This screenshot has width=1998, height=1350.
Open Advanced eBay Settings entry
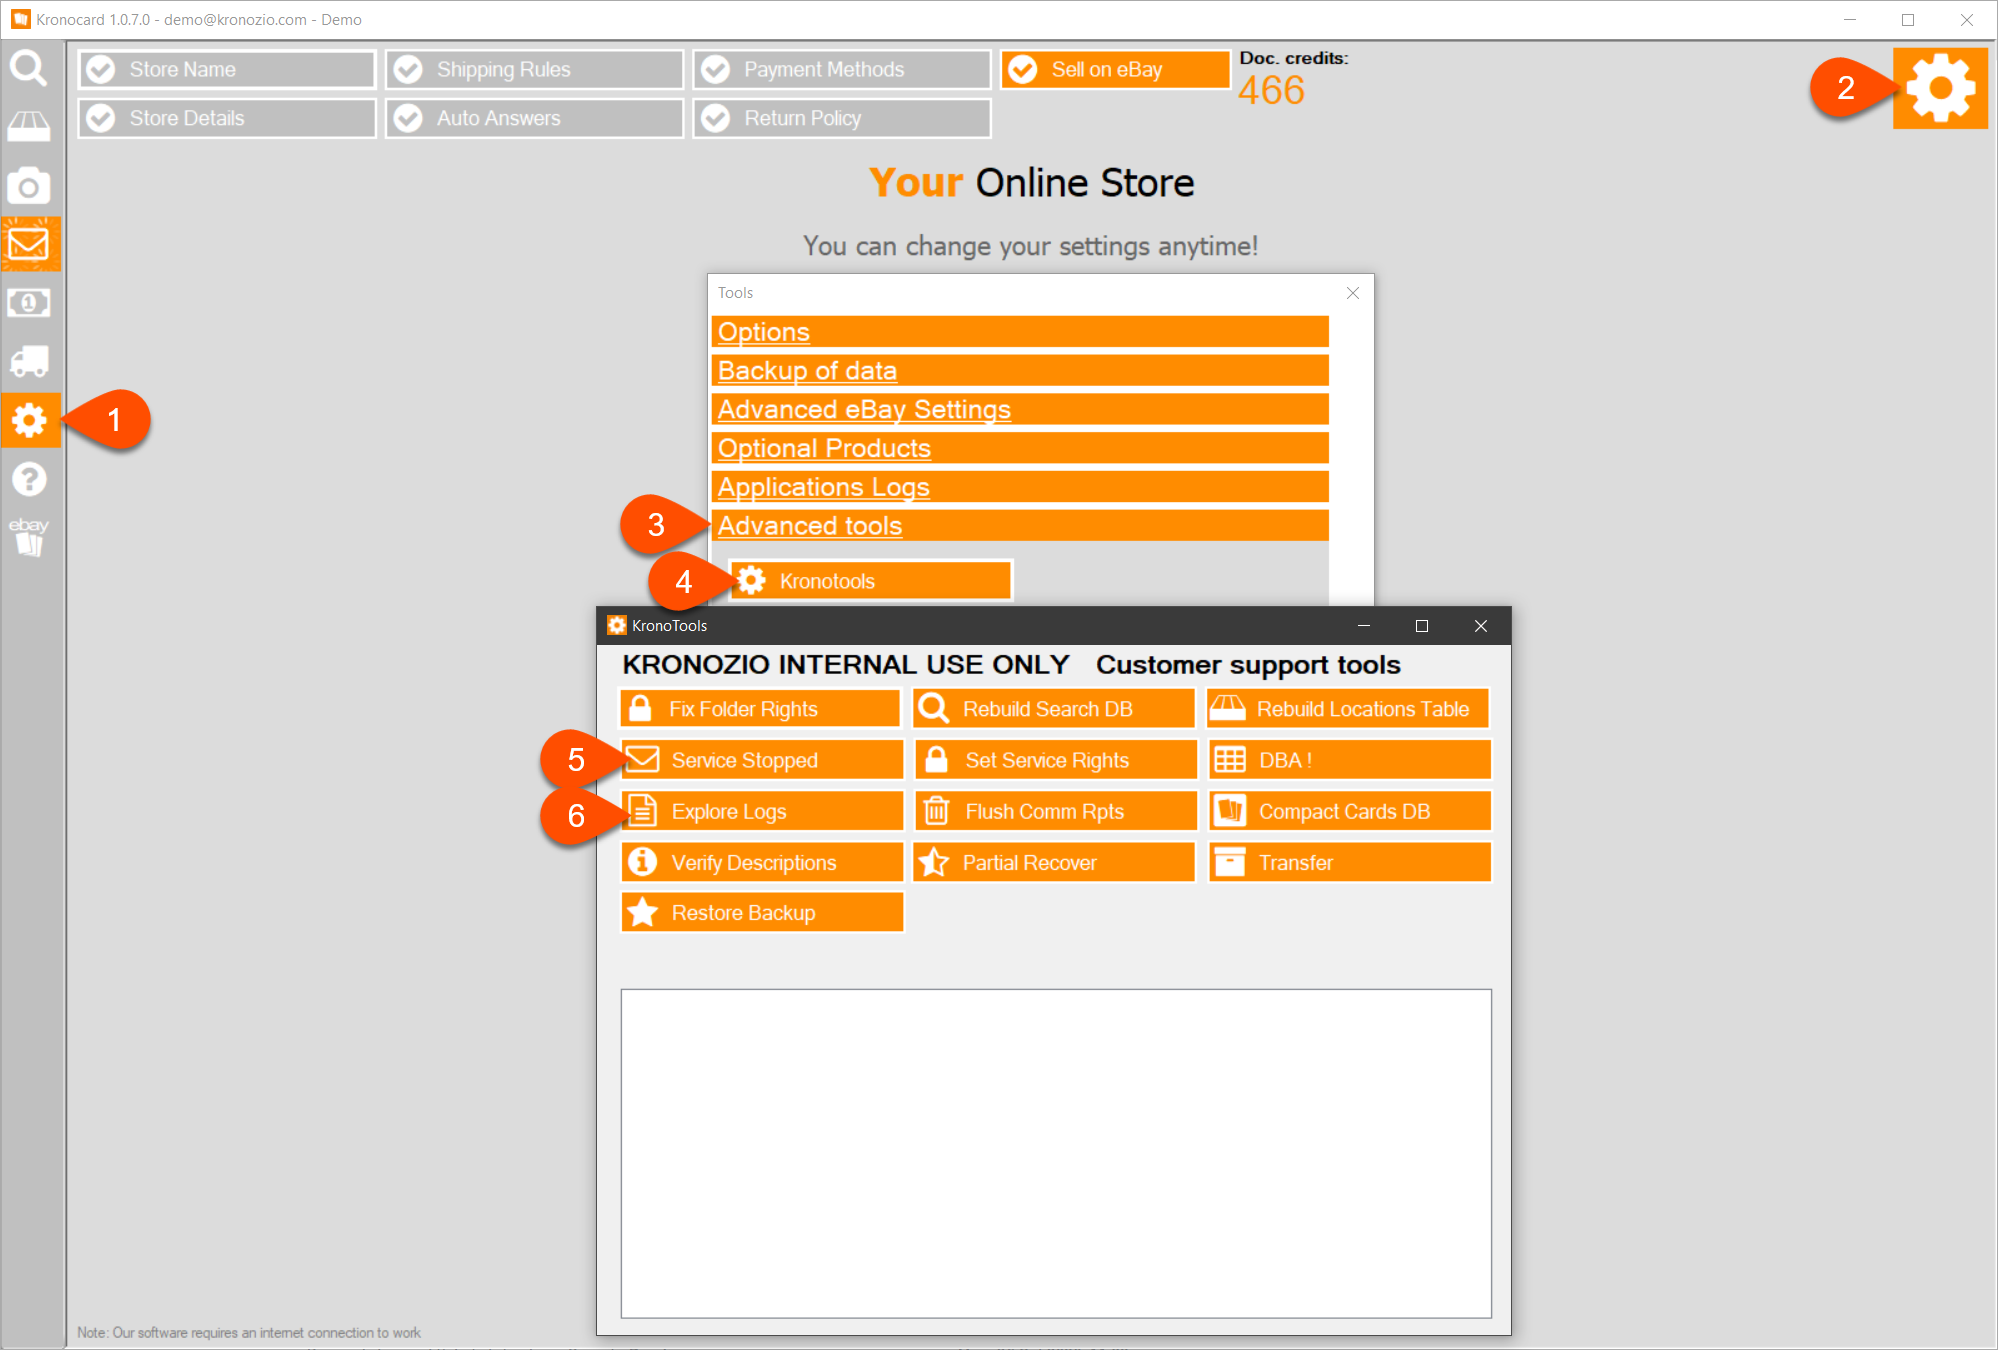click(1020, 409)
